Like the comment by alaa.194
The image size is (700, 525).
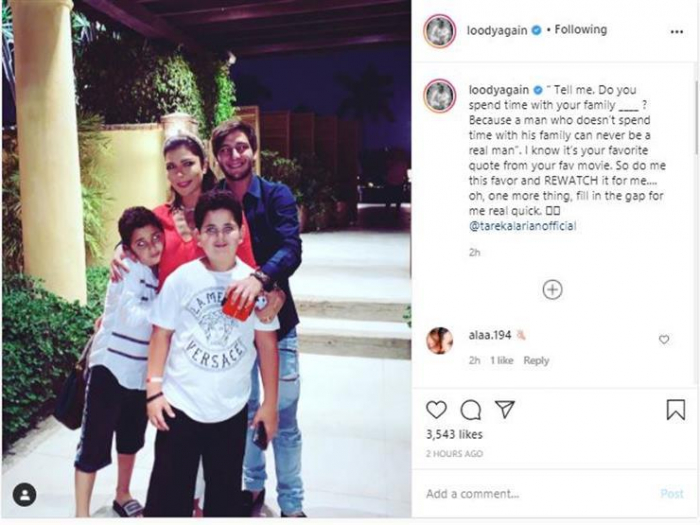click(664, 339)
